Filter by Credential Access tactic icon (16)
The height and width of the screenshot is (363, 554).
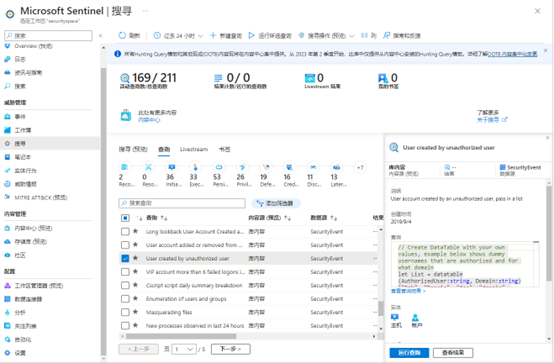[x=289, y=167]
